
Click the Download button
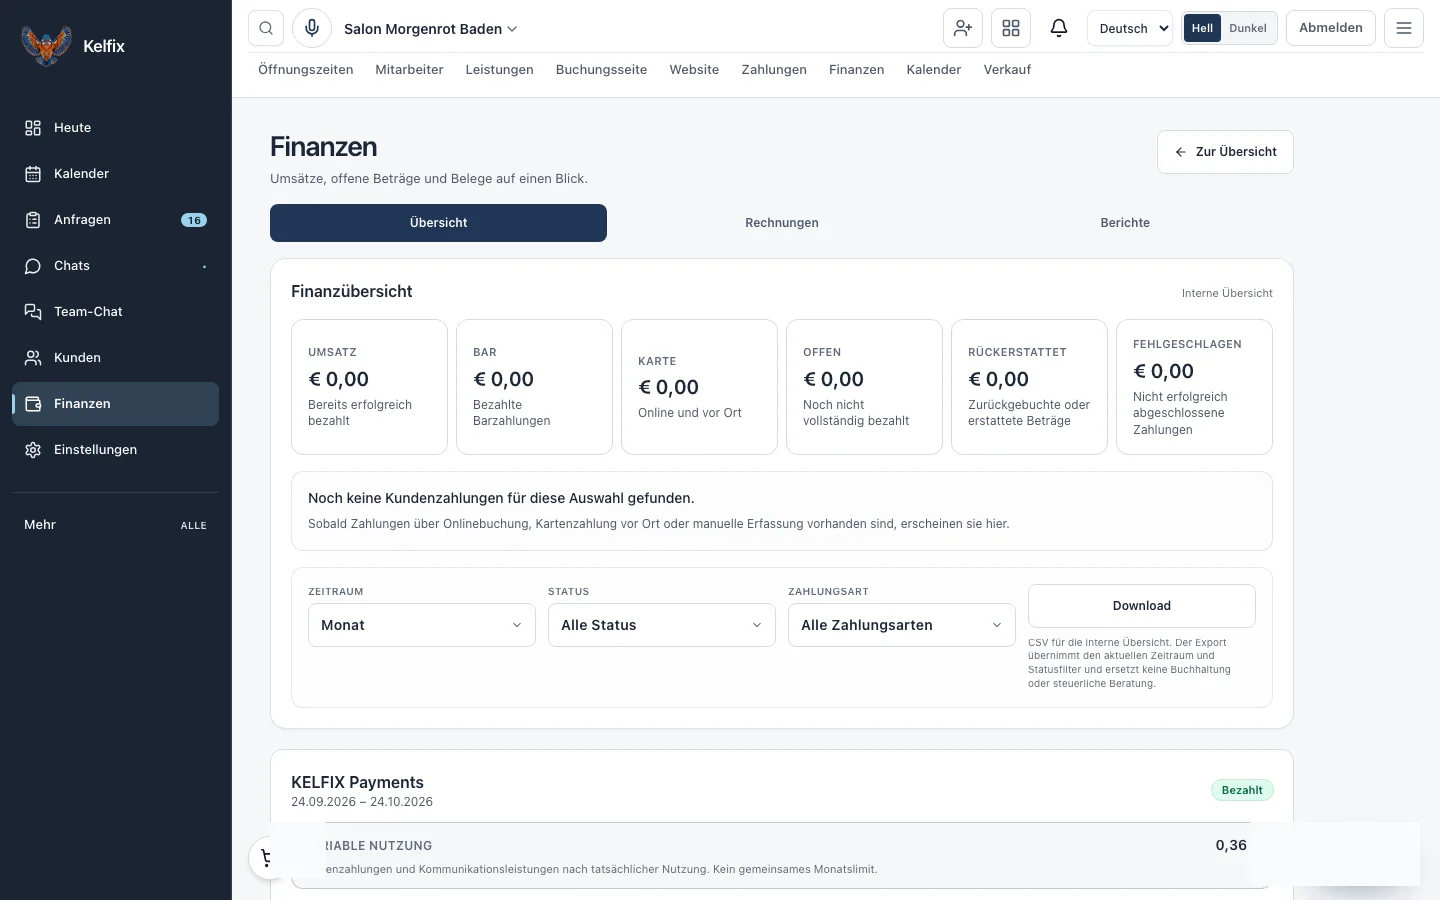coord(1142,606)
